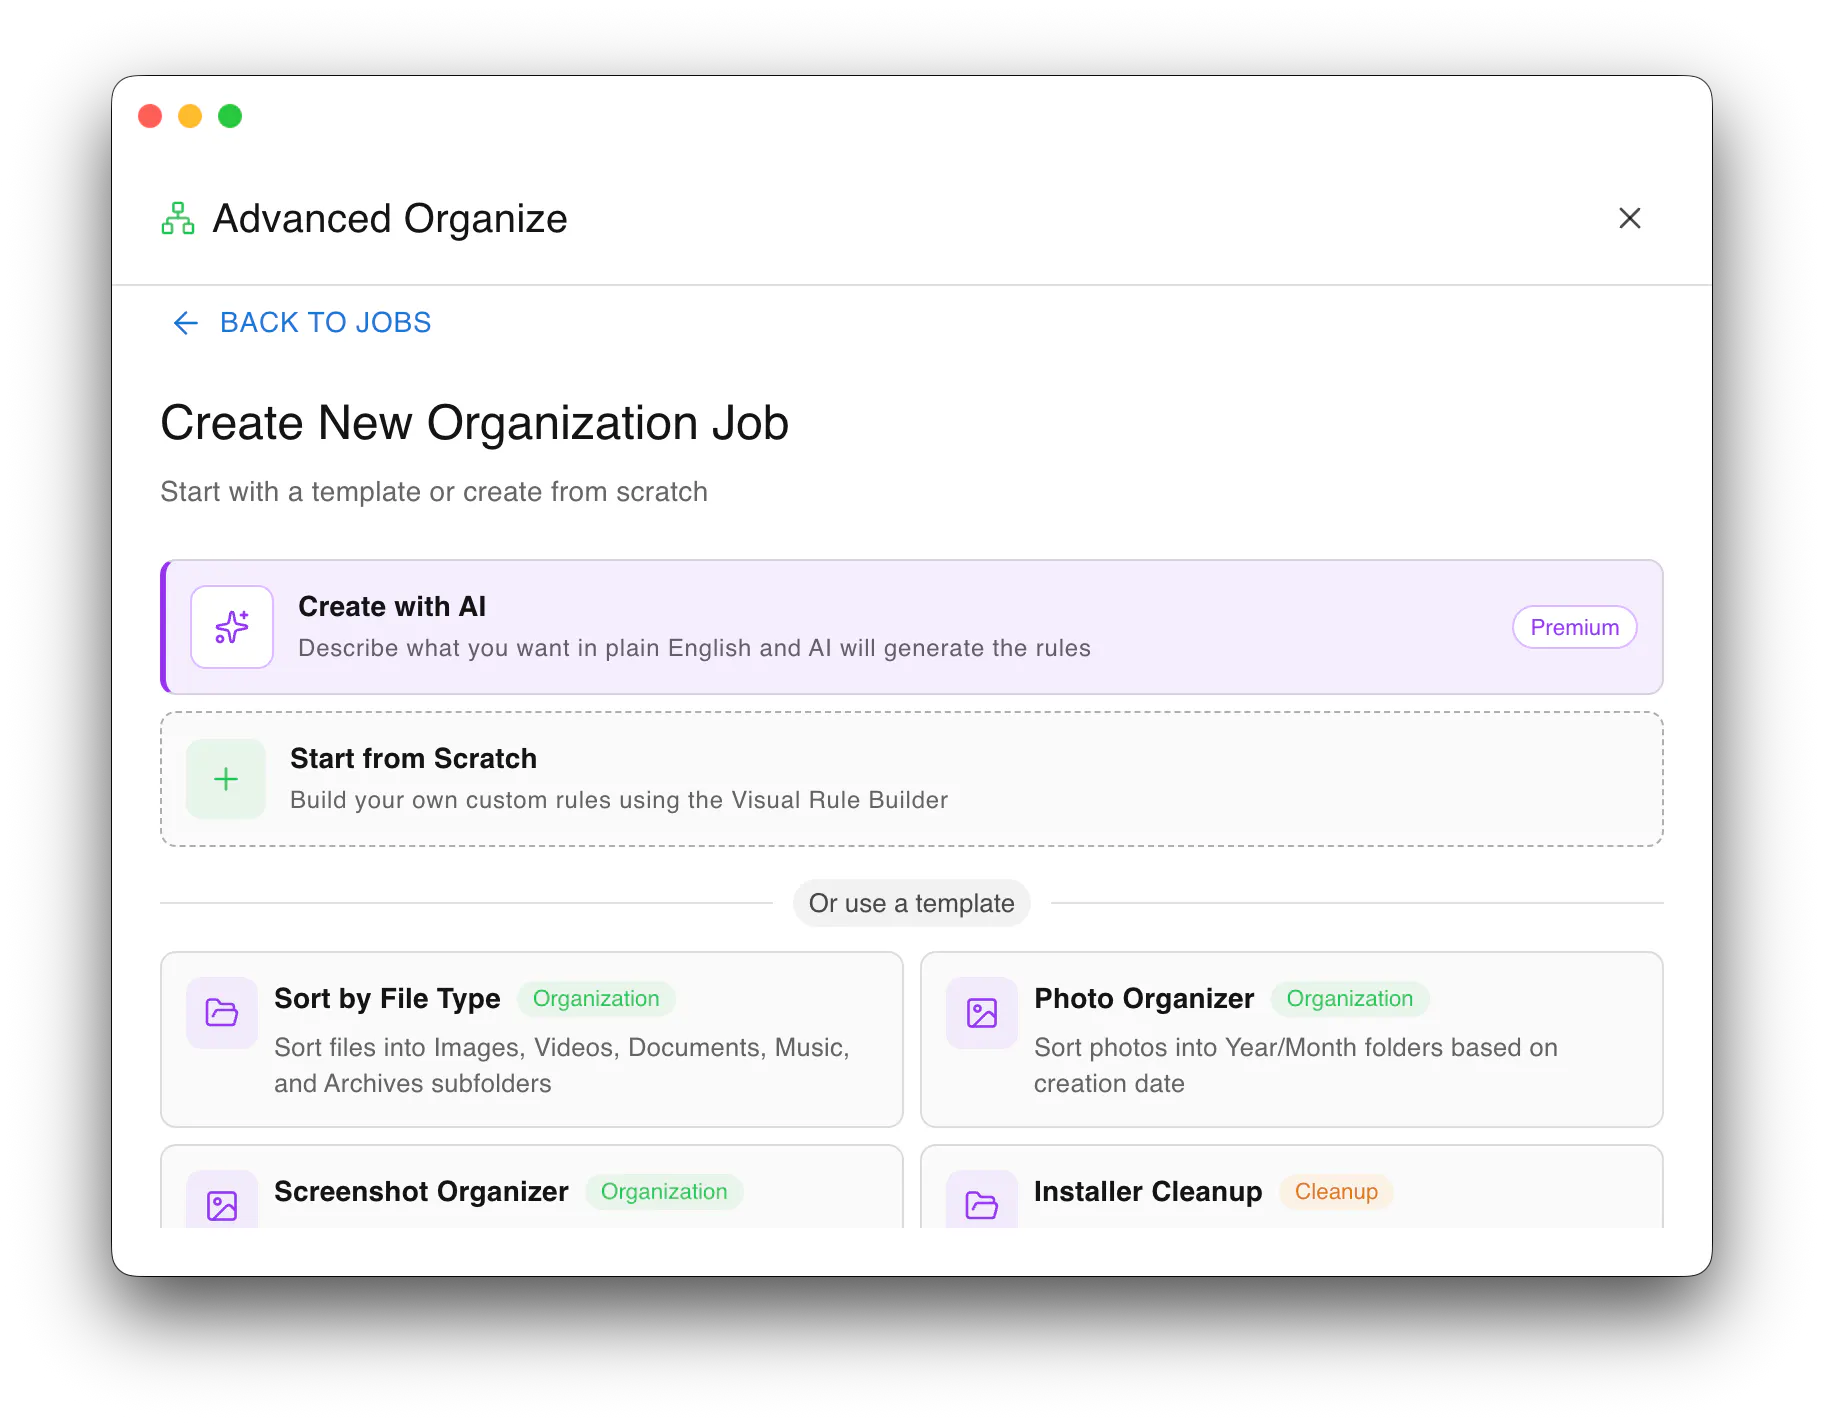
Task: Click the yellow minimize window button
Action: (190, 116)
